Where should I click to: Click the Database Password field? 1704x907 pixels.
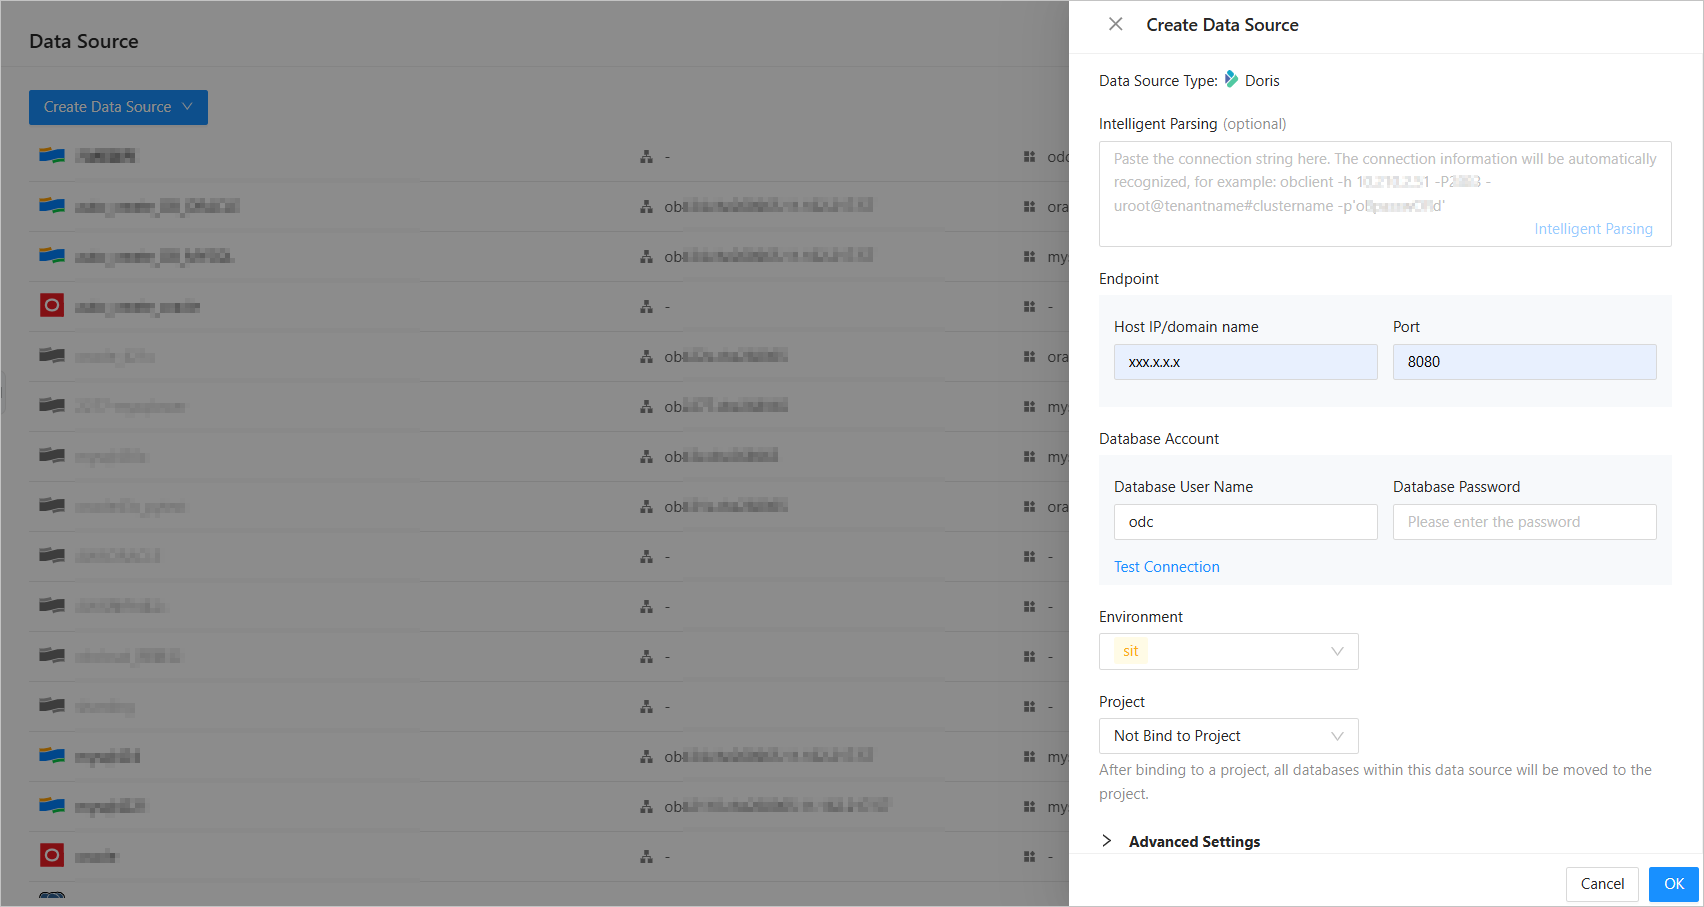[x=1524, y=522]
